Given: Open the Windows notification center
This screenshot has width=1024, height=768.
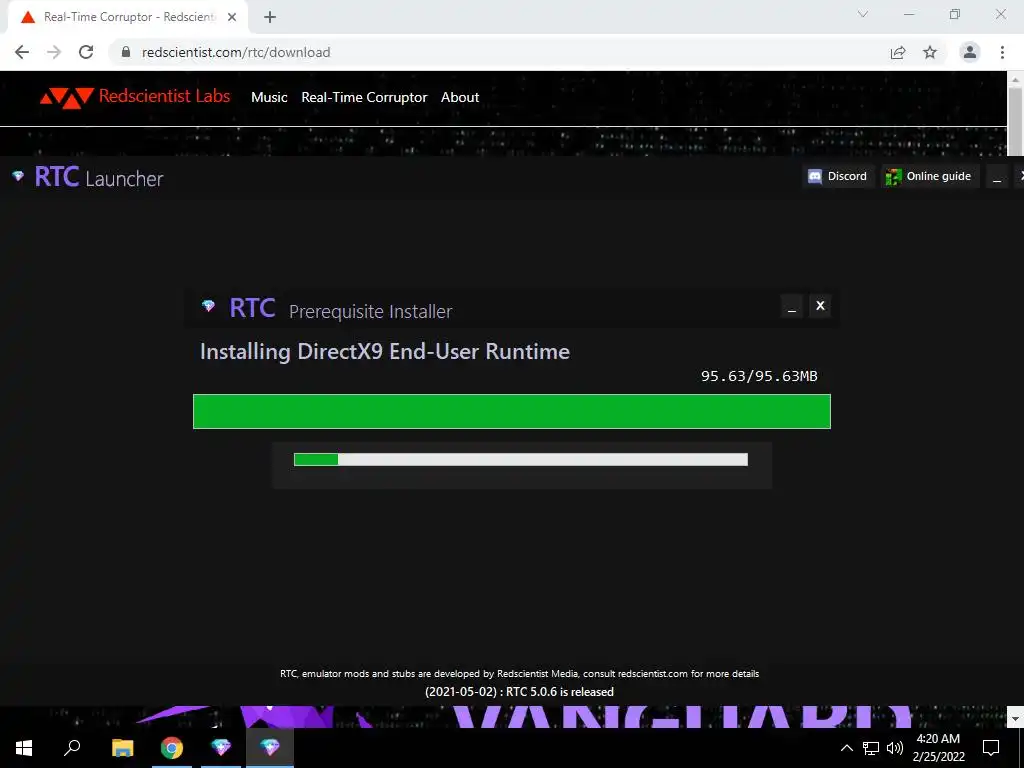Looking at the screenshot, I should [x=991, y=748].
